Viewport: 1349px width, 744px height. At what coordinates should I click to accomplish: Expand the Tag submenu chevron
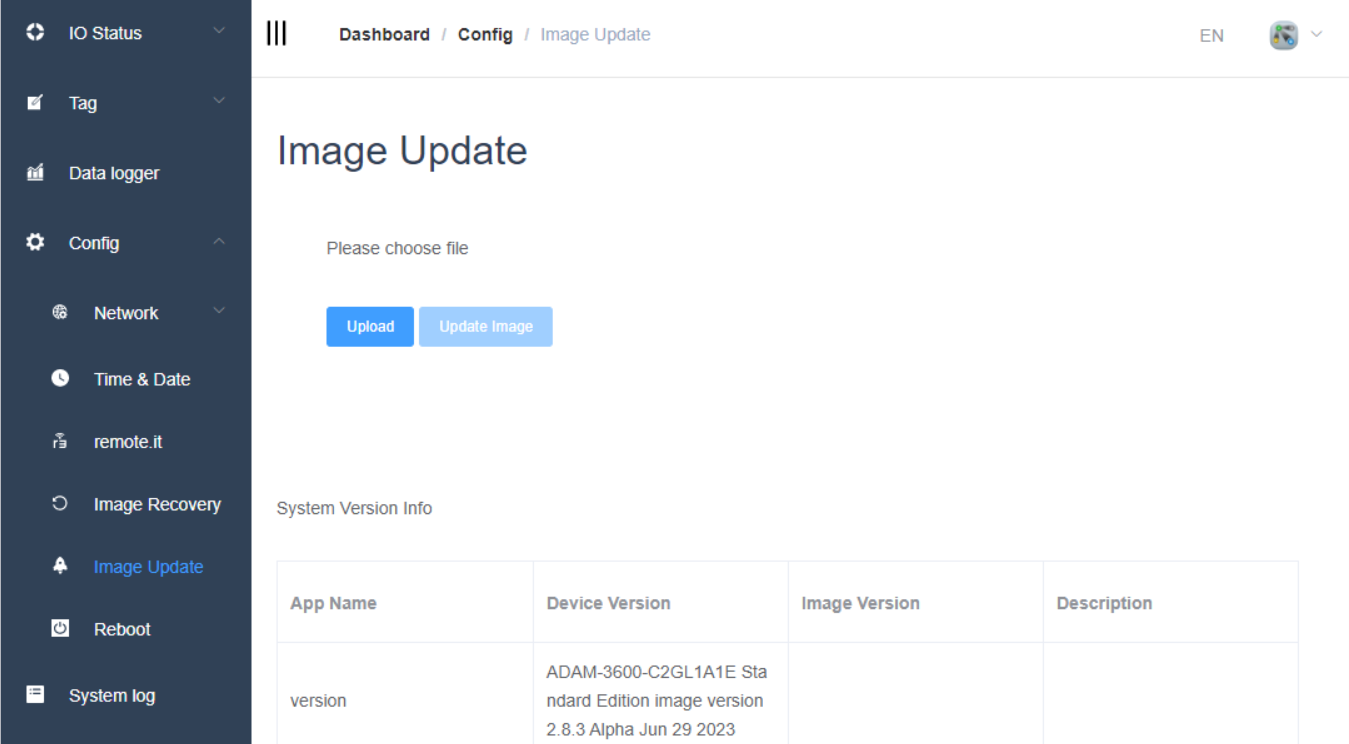[219, 102]
